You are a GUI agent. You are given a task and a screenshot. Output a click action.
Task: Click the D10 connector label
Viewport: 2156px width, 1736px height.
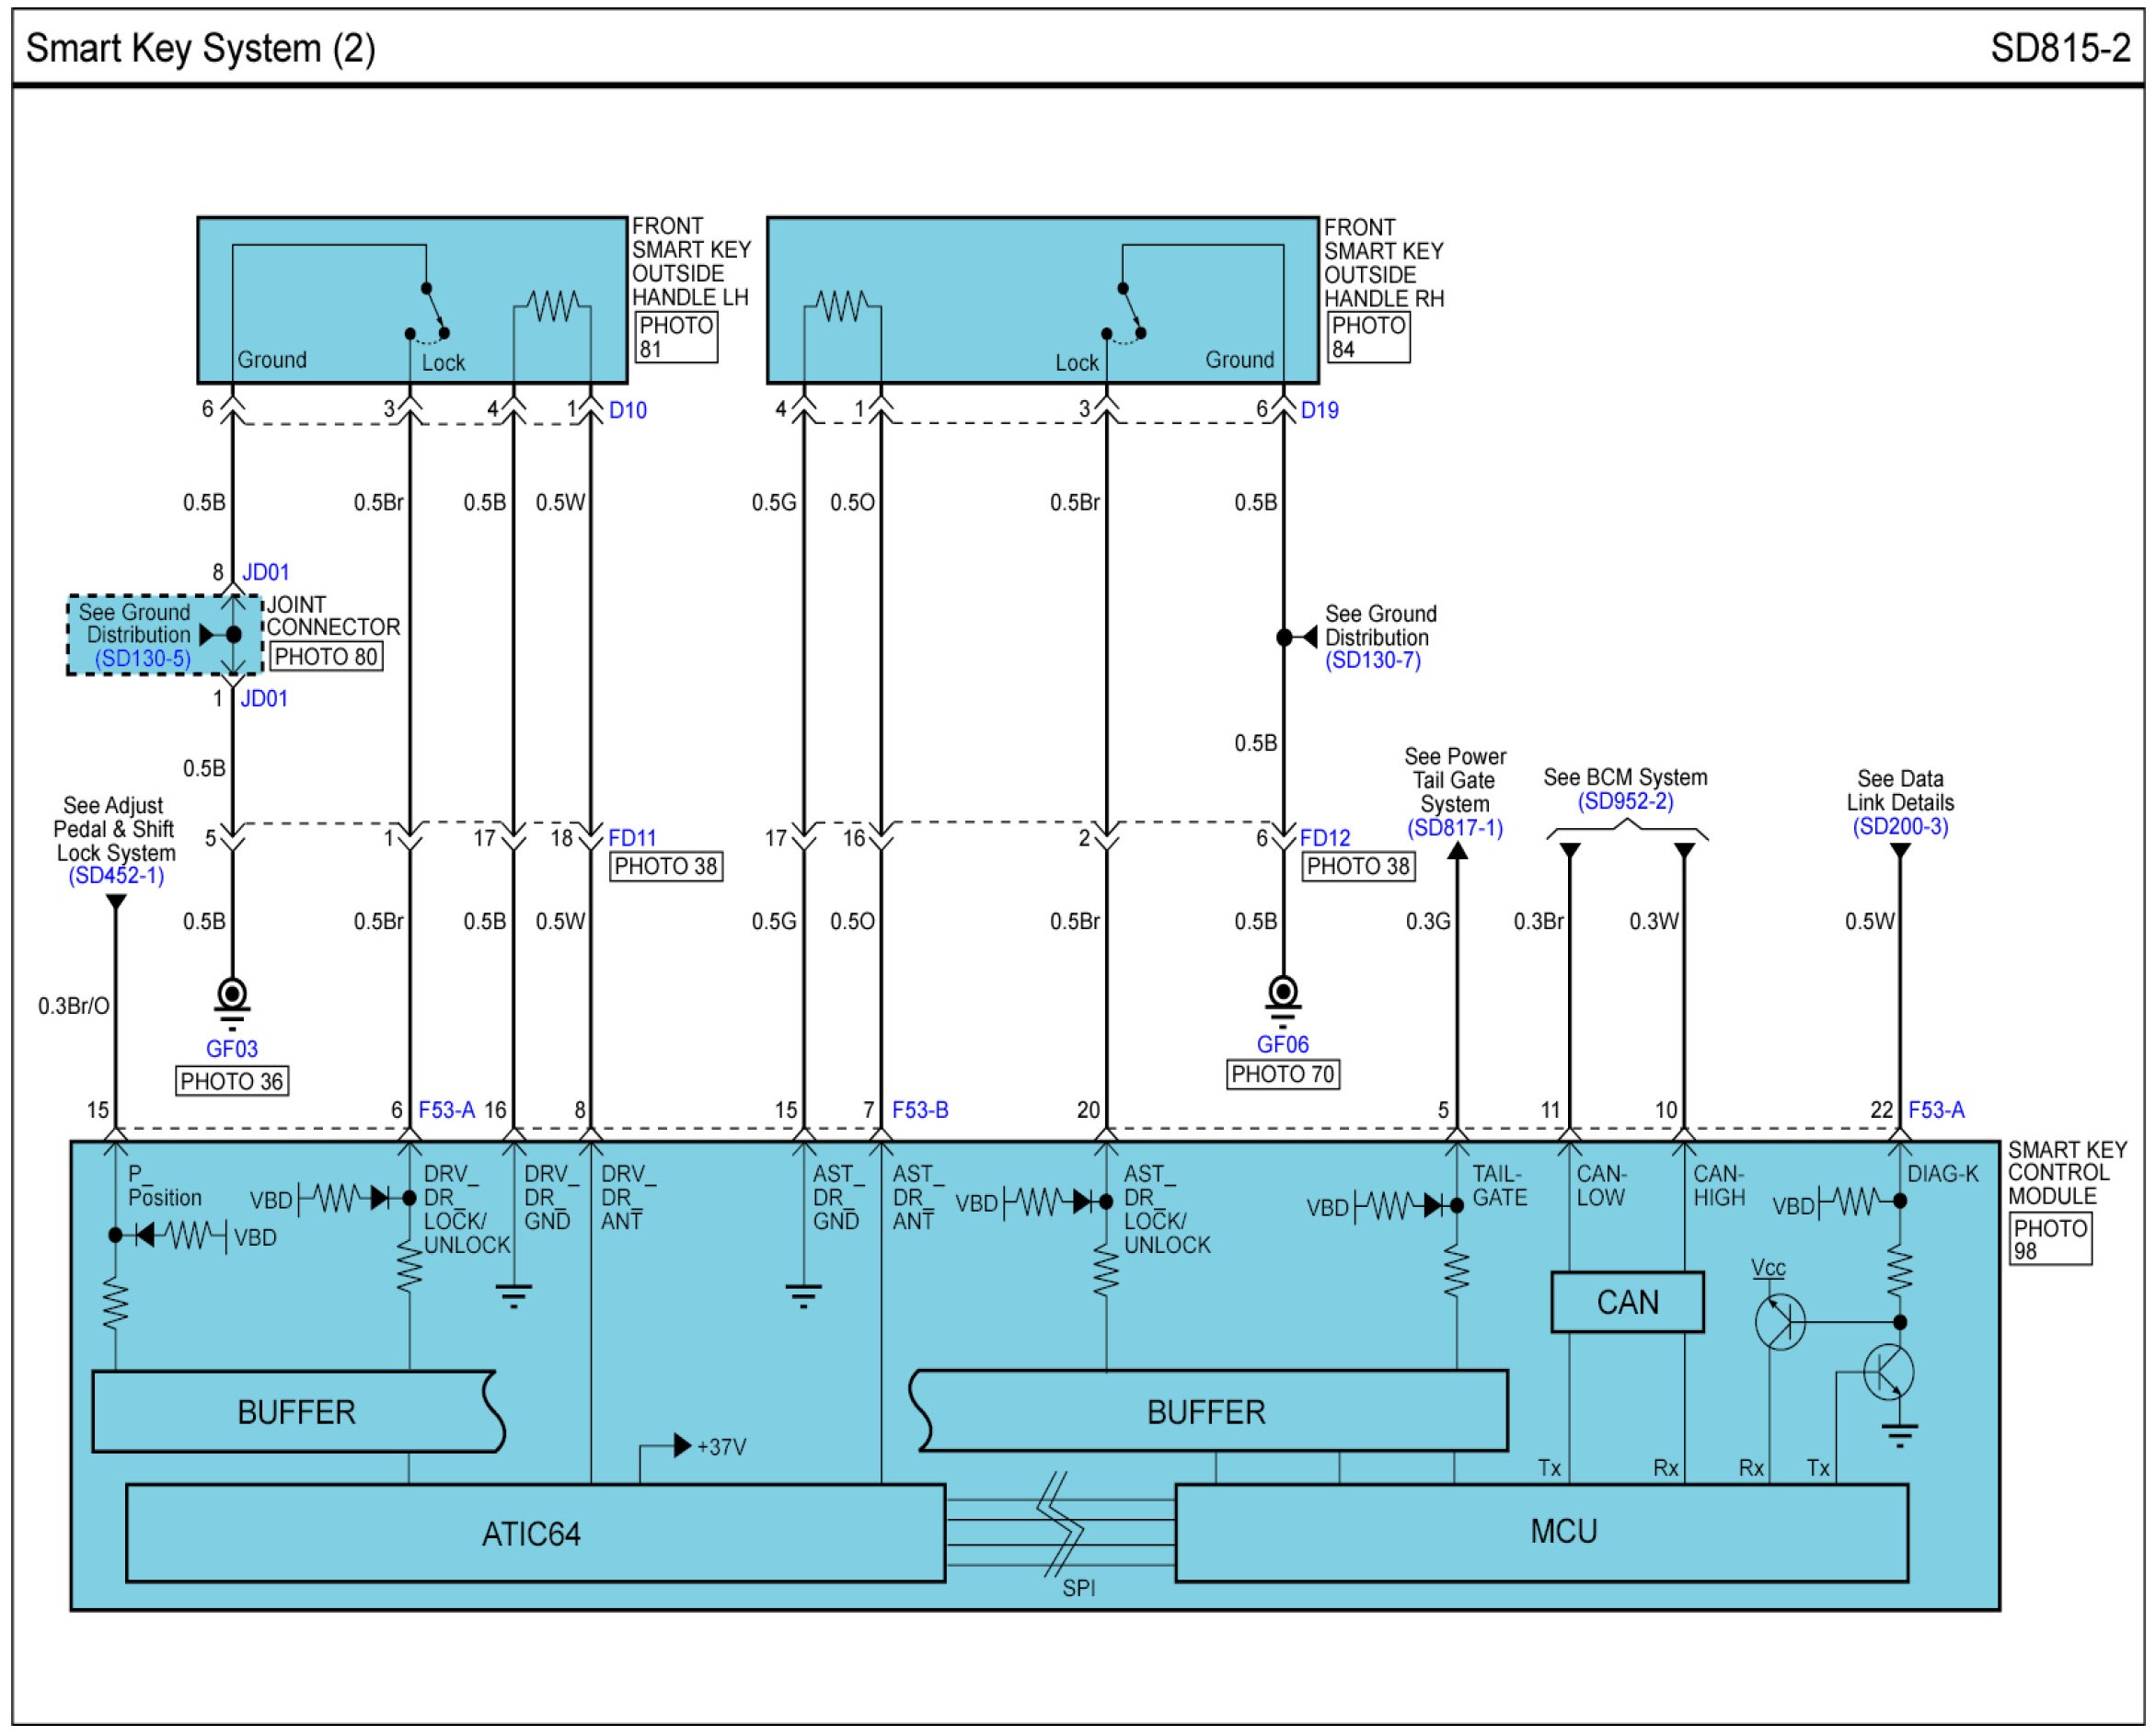pyautogui.click(x=627, y=410)
